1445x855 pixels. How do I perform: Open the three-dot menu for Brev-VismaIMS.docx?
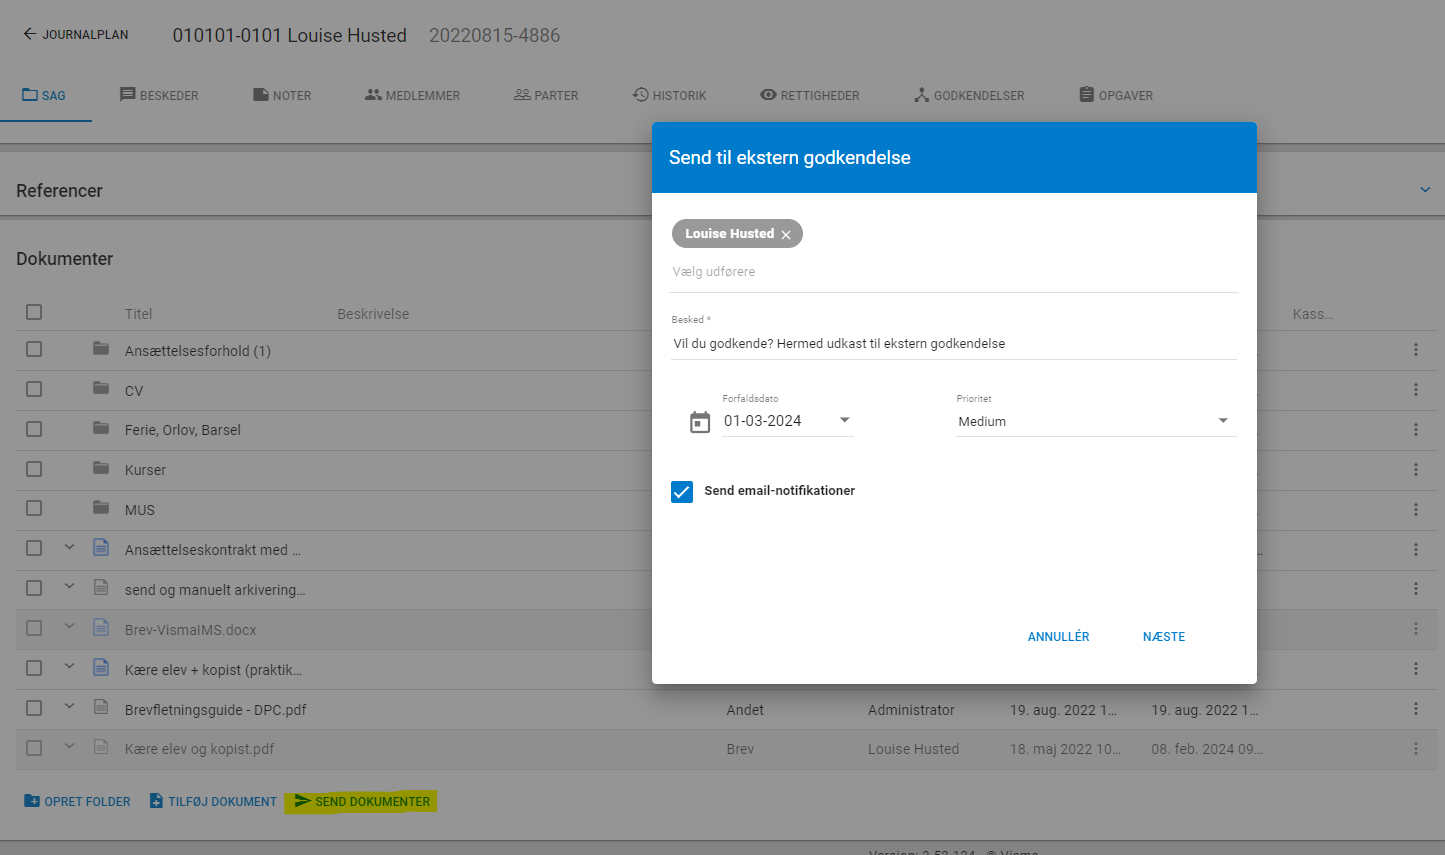click(x=1416, y=629)
